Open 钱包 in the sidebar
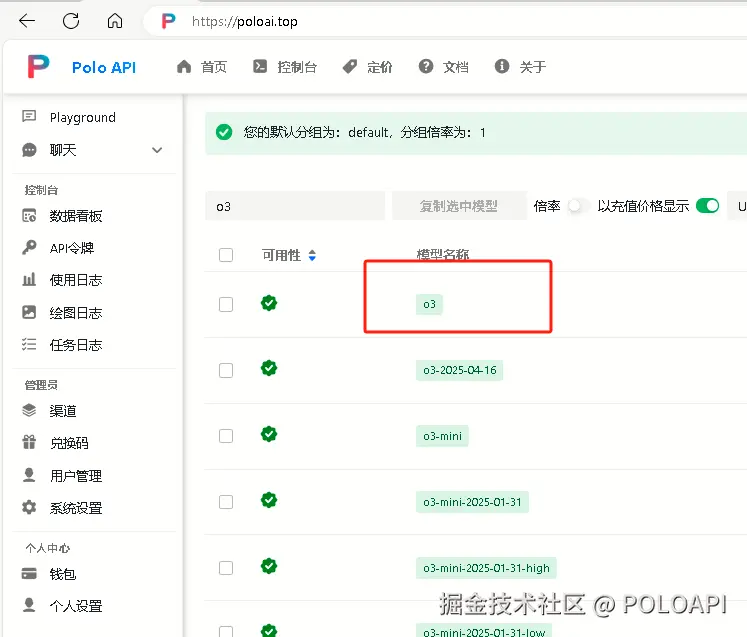 coord(62,574)
